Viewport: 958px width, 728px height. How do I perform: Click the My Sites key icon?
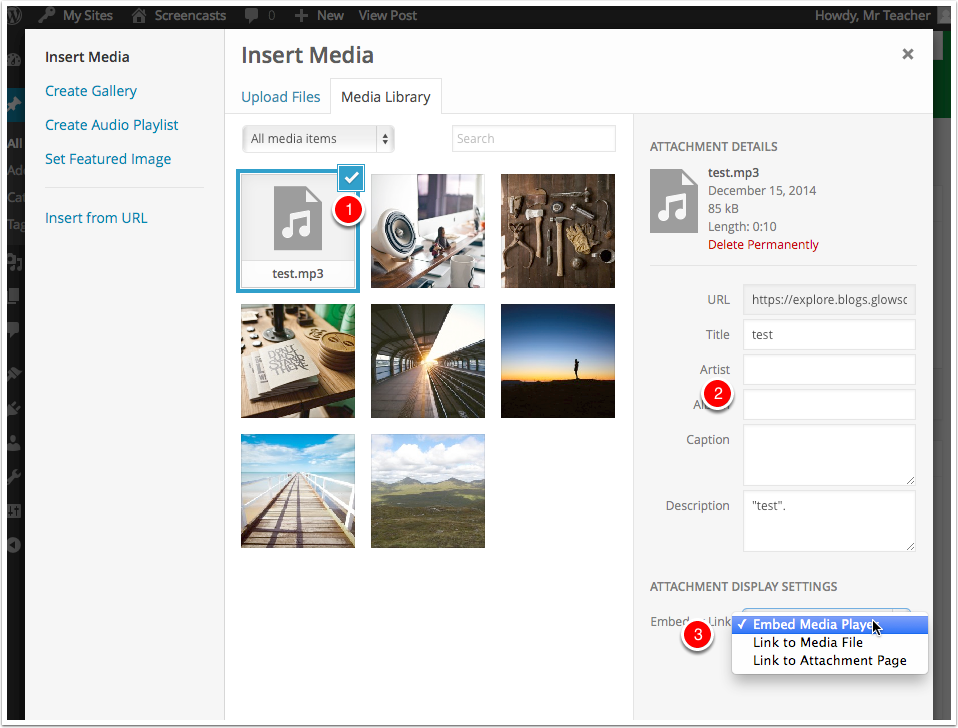[46, 15]
